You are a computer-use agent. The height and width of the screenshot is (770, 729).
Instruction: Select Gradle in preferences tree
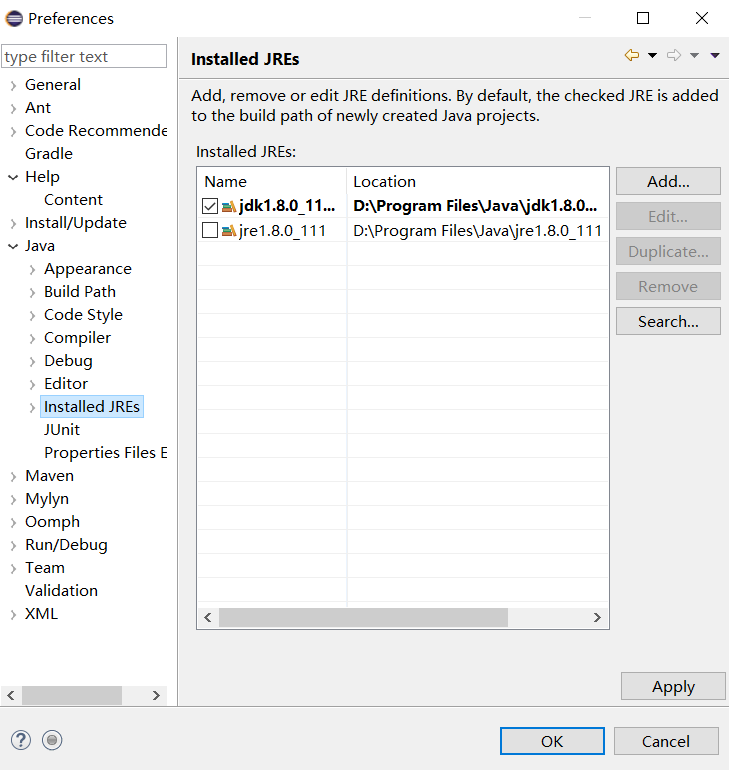tap(49, 154)
